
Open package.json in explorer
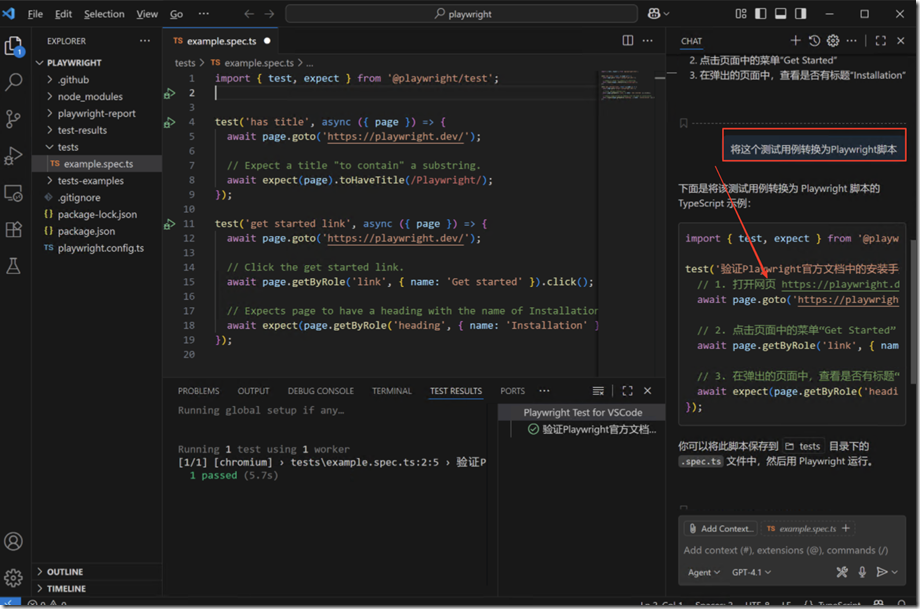[86, 231]
